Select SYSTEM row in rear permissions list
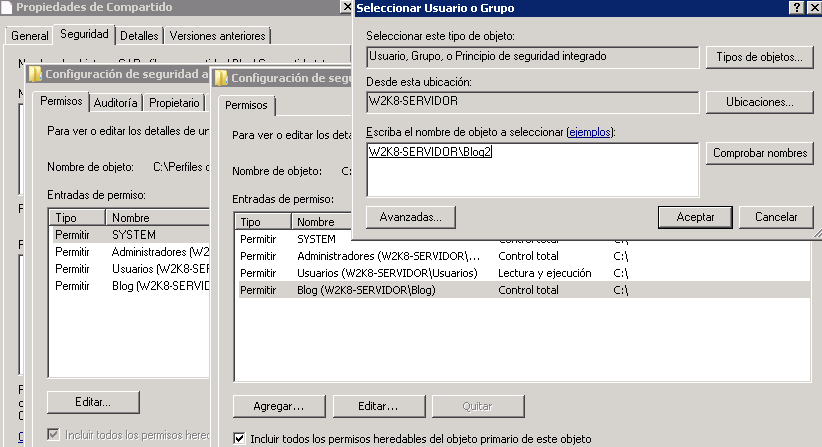822x447 pixels. pos(129,235)
